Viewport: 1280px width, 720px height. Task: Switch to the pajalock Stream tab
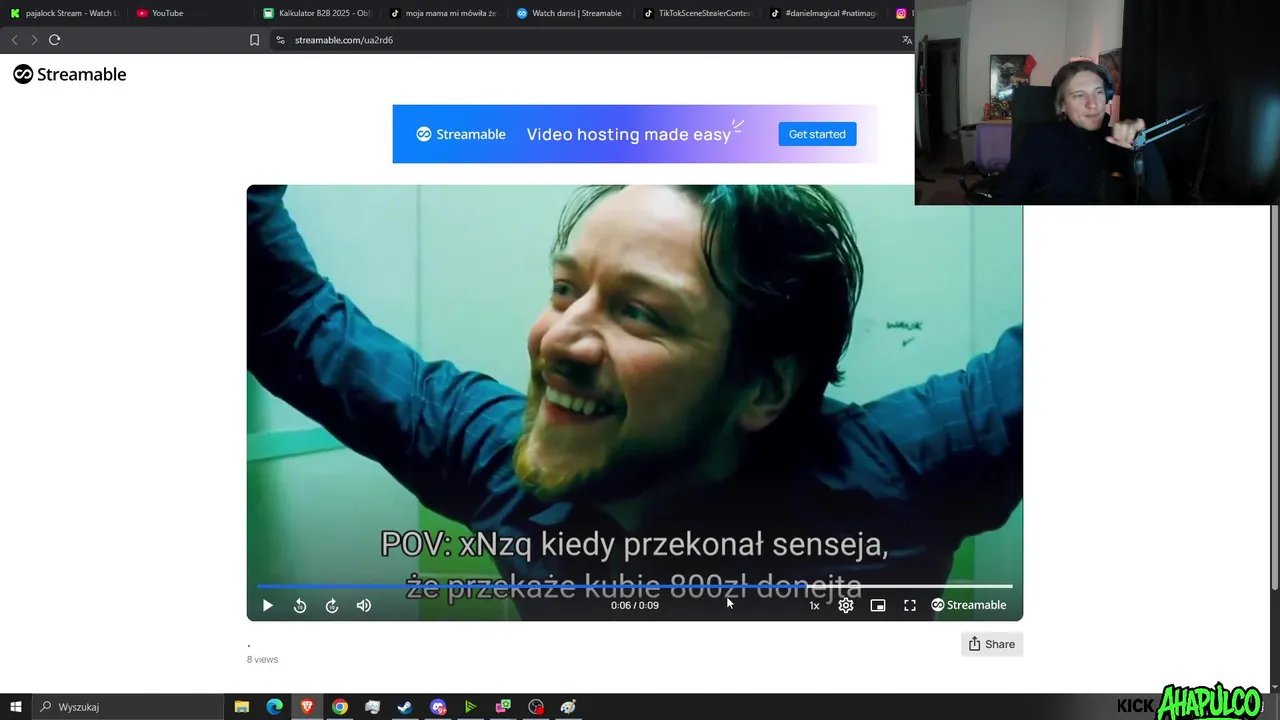tap(62, 13)
